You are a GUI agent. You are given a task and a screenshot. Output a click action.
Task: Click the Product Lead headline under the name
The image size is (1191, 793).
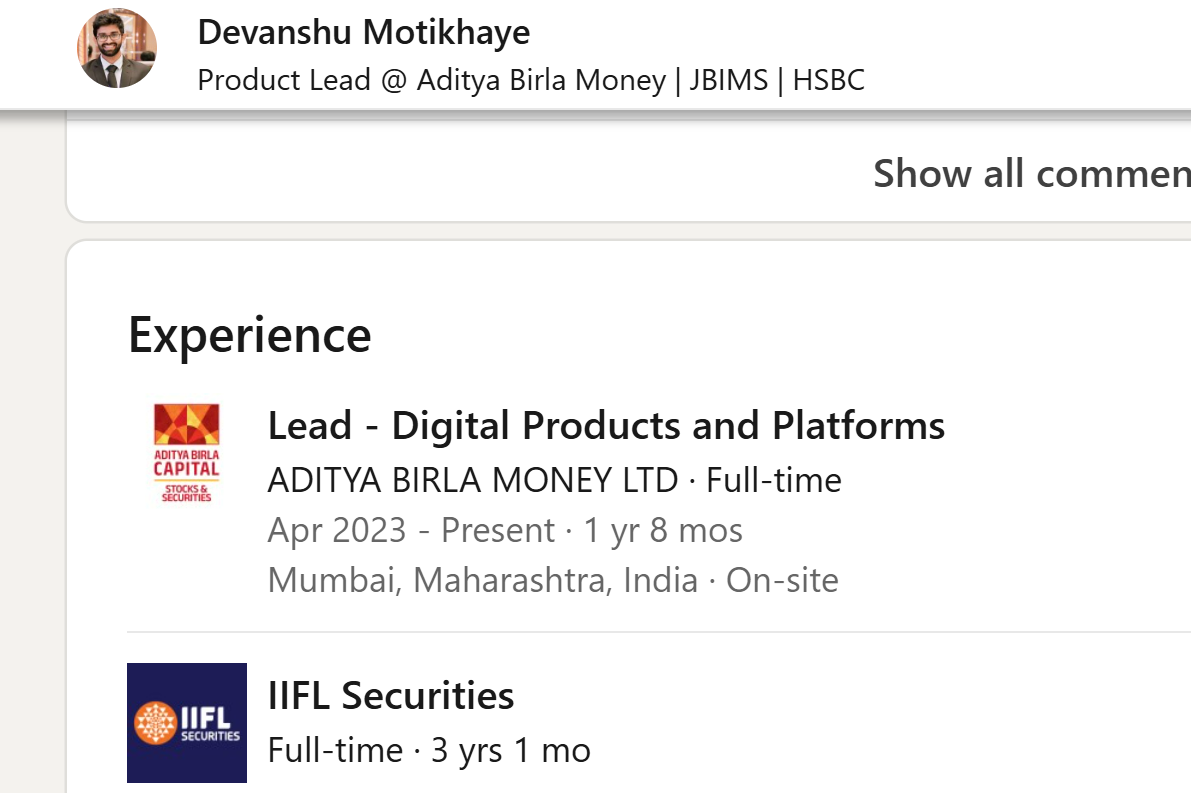pos(531,80)
